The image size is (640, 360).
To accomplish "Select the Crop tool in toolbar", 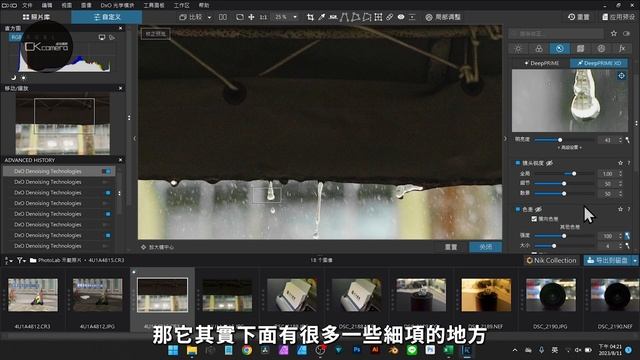I will click(310, 17).
